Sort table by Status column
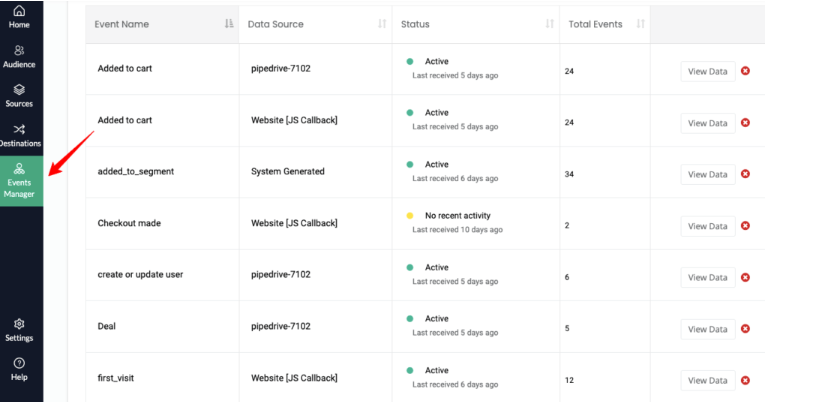The image size is (826, 402). pos(549,24)
